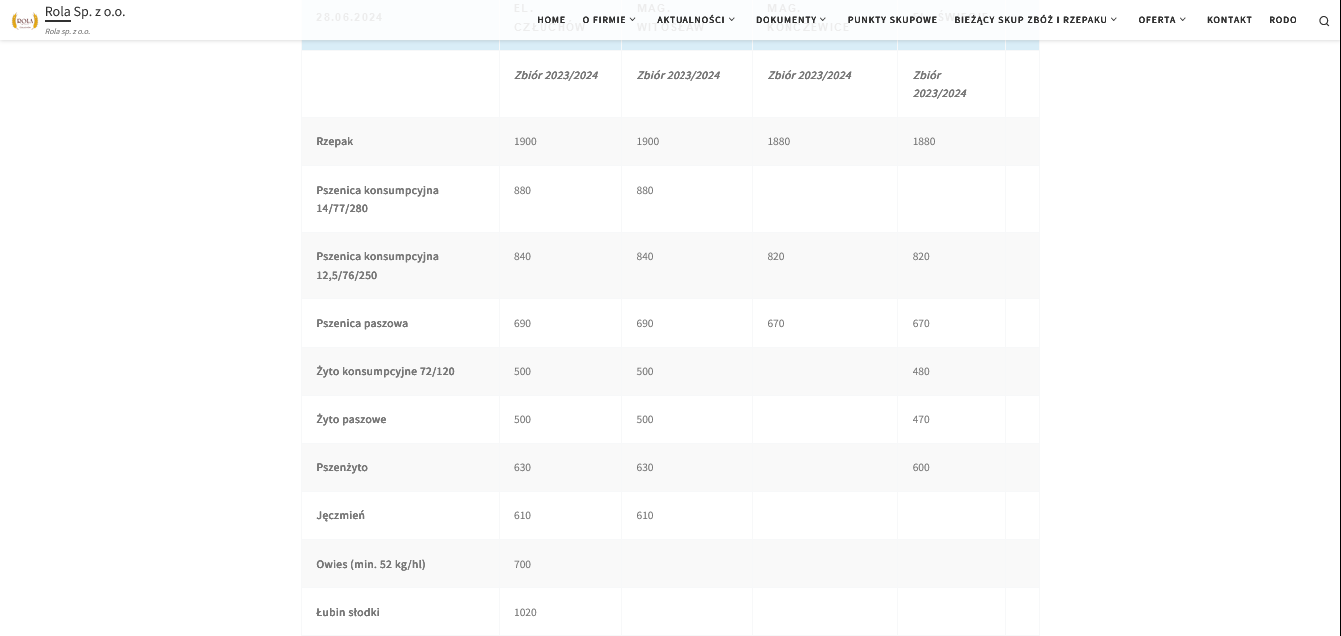The image size is (1341, 636).
Task: Click the Bieżący skup zbóż i rzepaku link
Action: click(x=1030, y=20)
